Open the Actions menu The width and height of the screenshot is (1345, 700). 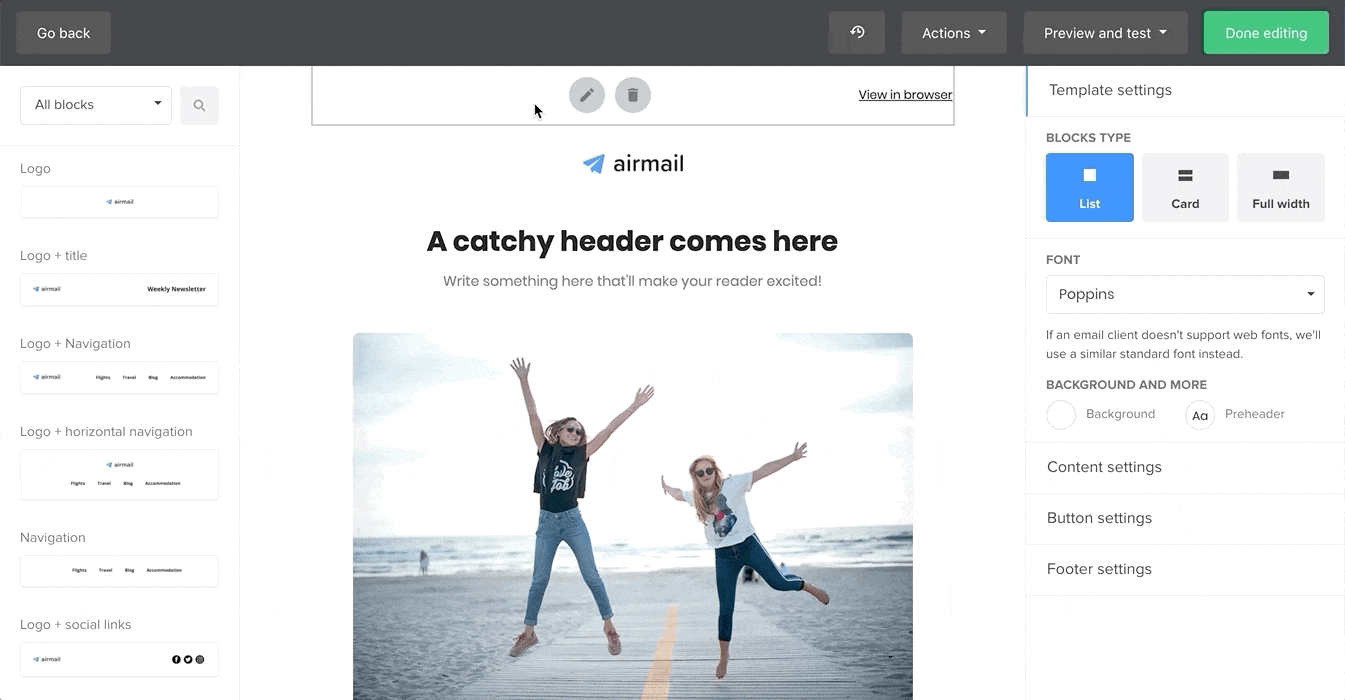(x=953, y=32)
